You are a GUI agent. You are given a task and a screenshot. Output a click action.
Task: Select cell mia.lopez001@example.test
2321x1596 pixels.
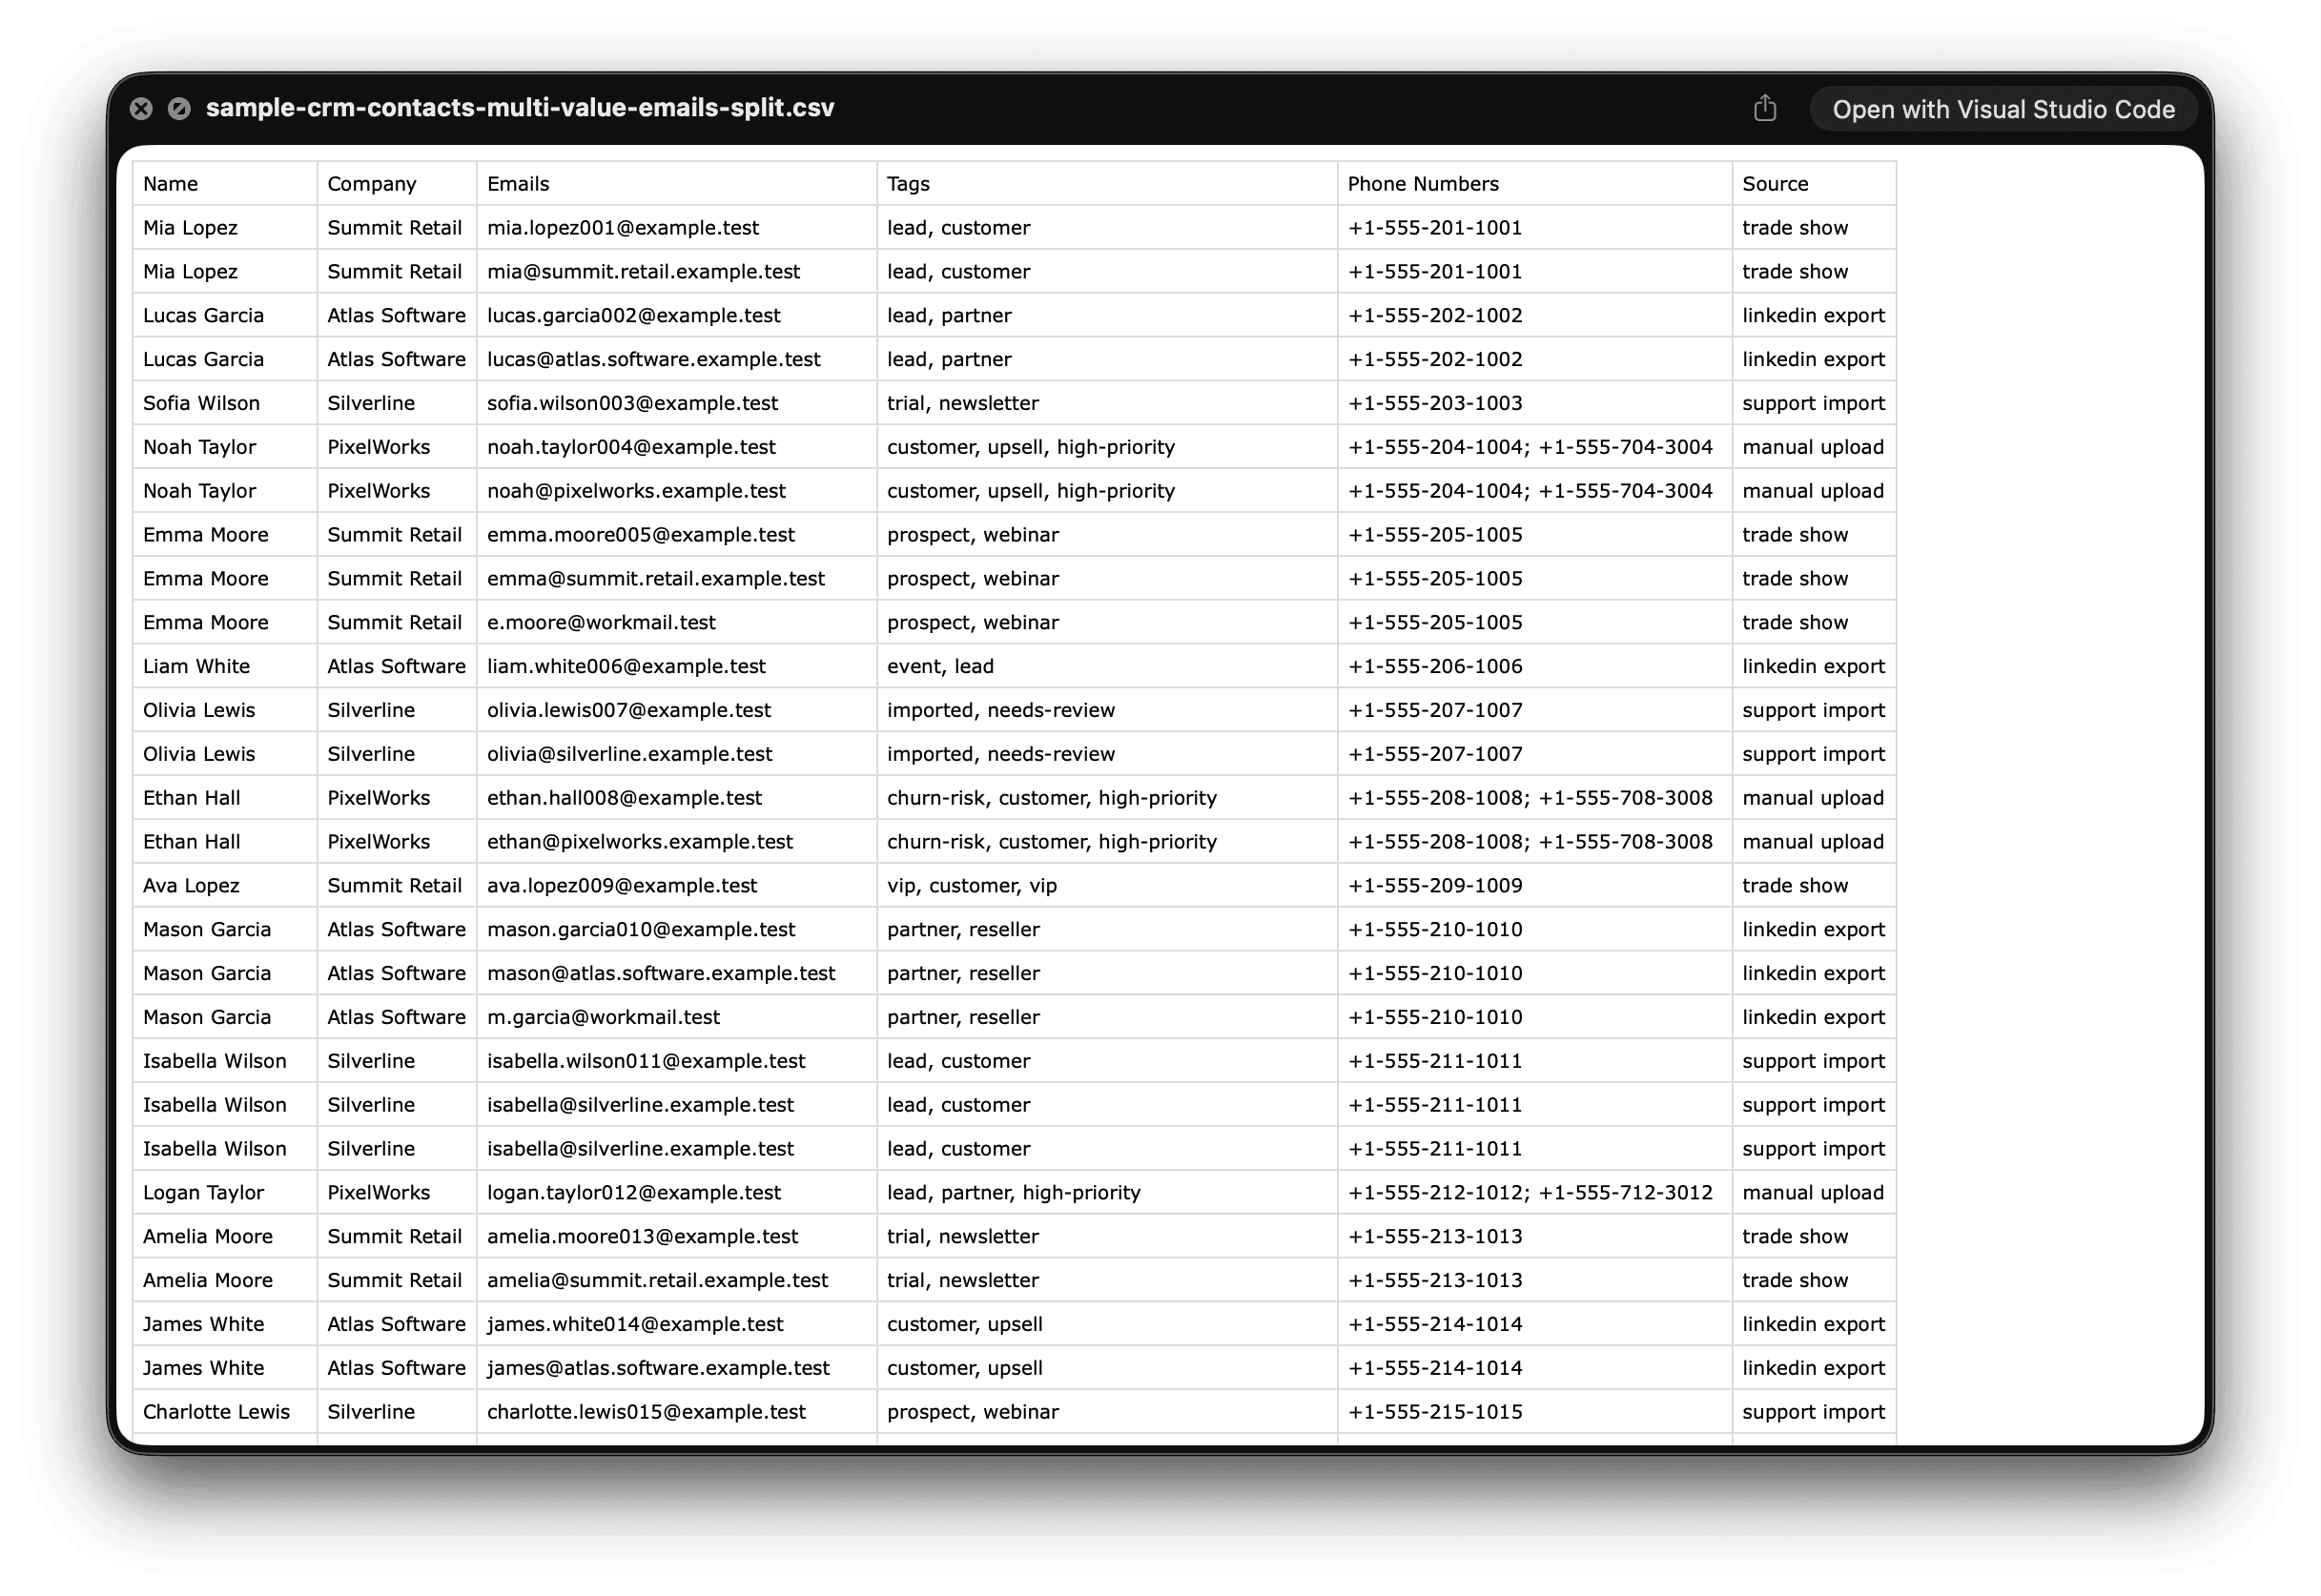677,228
